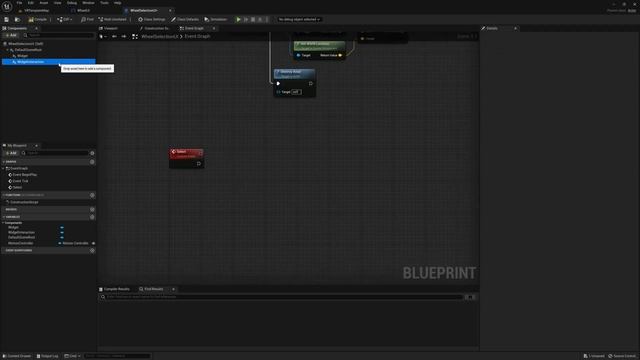Select the Destroy Actor node header
This screenshot has height=360, width=640.
click(294, 73)
